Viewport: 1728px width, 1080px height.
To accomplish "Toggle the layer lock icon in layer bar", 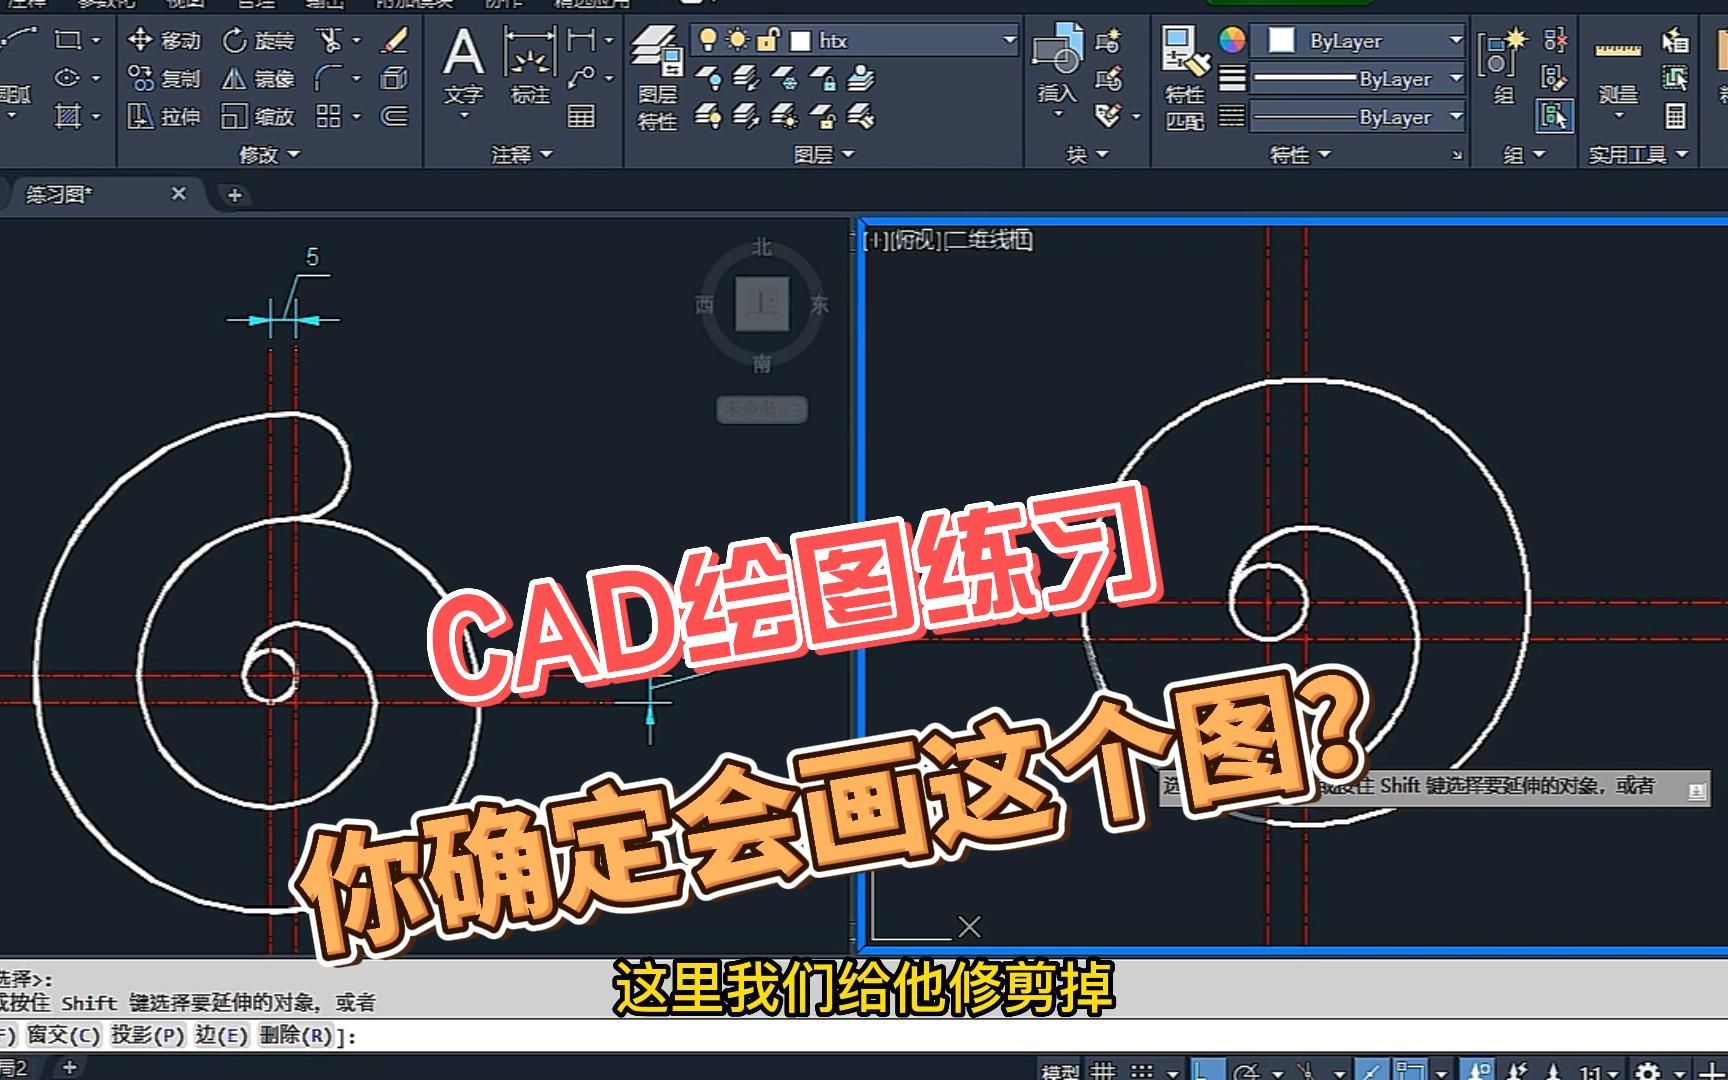I will point(768,41).
